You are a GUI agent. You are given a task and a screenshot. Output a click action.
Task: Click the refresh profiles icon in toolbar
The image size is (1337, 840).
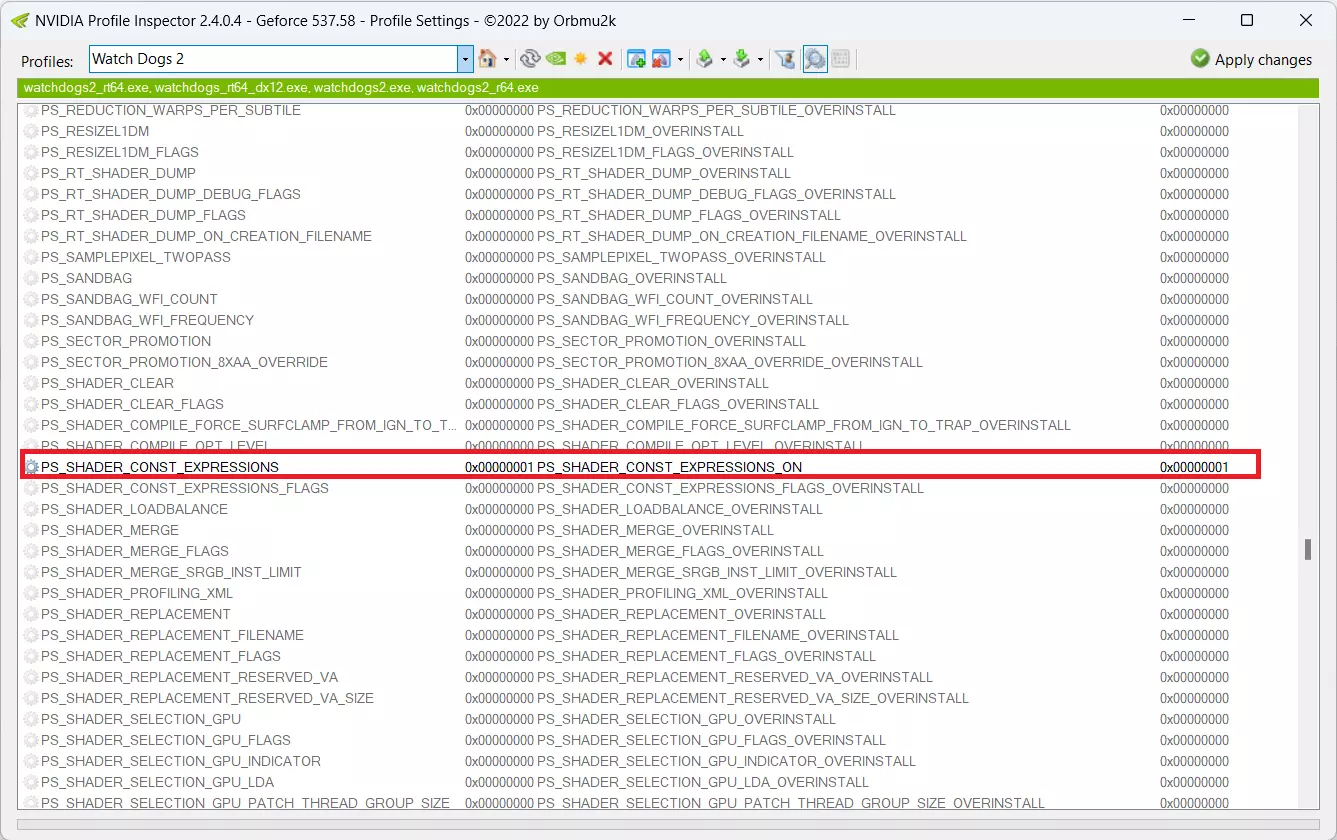point(530,59)
